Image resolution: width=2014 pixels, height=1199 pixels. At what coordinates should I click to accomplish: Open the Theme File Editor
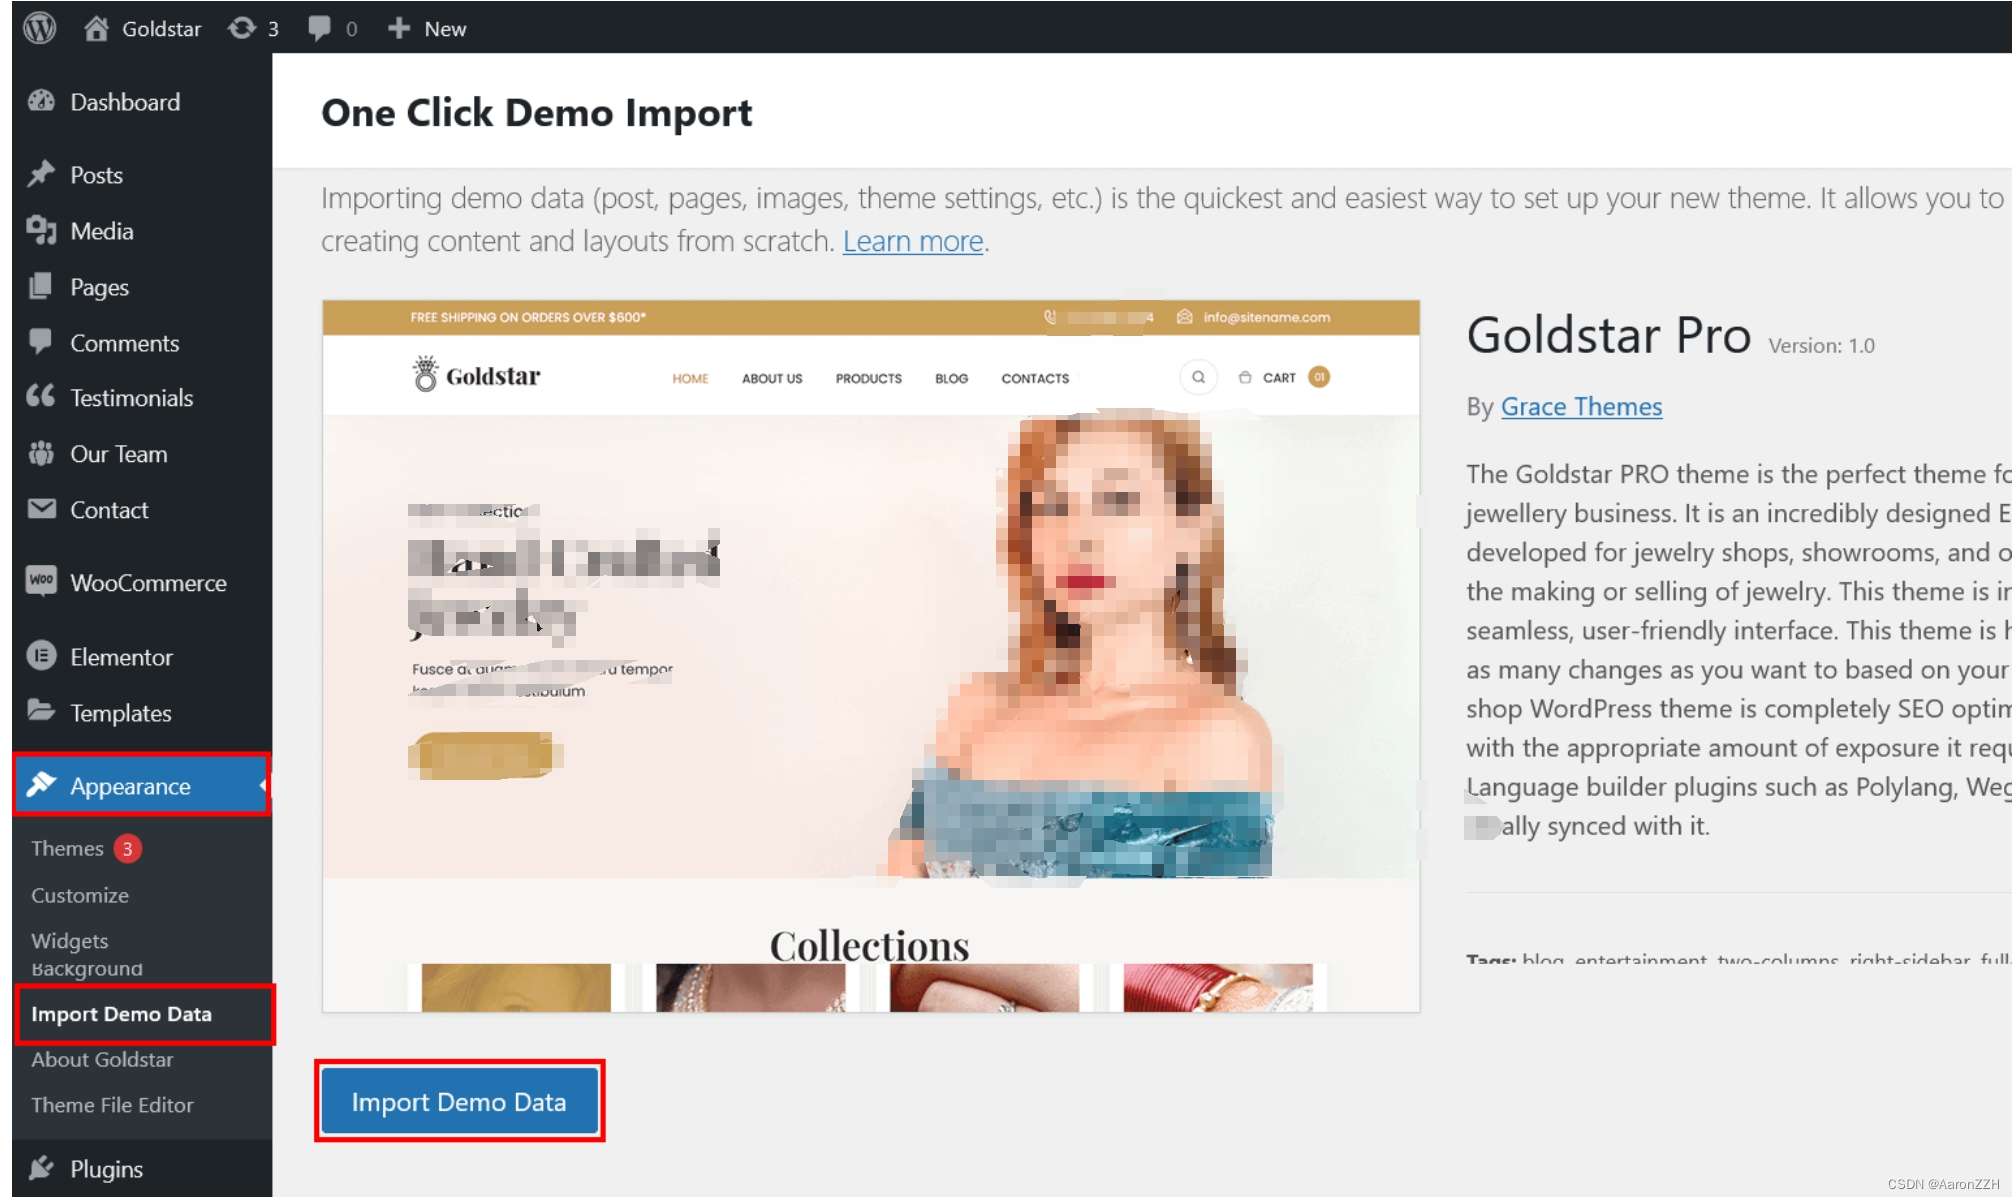click(x=112, y=1106)
